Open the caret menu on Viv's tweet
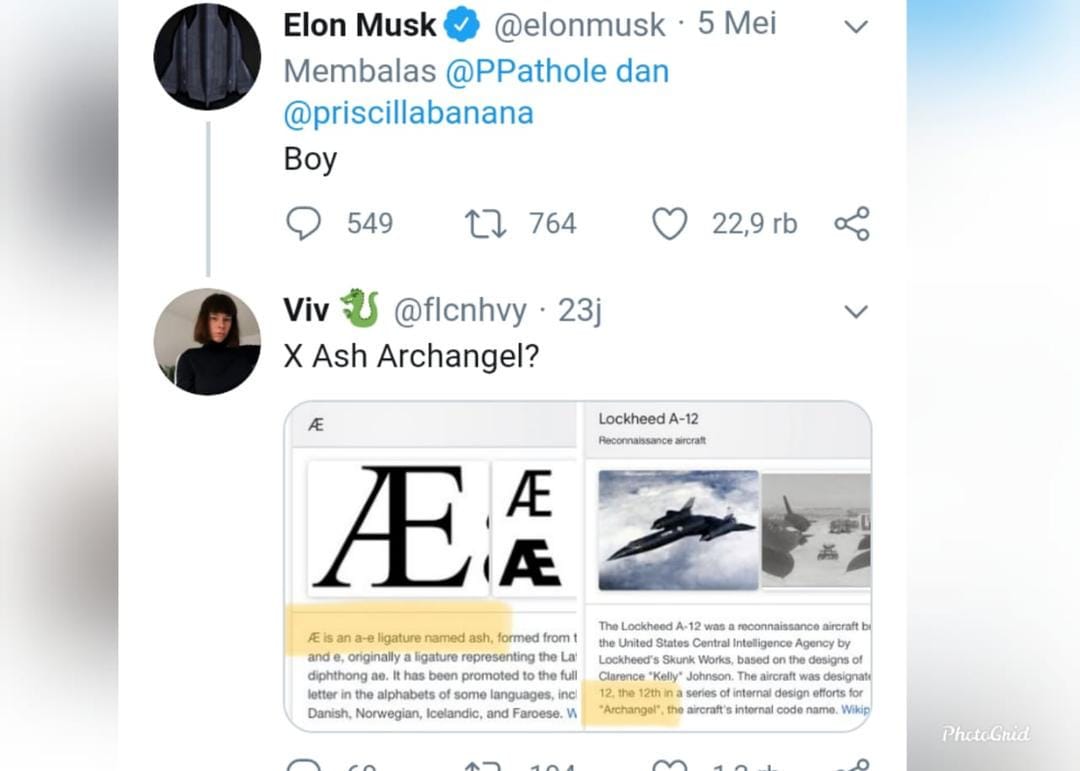The height and width of the screenshot is (771, 1080). tap(856, 312)
